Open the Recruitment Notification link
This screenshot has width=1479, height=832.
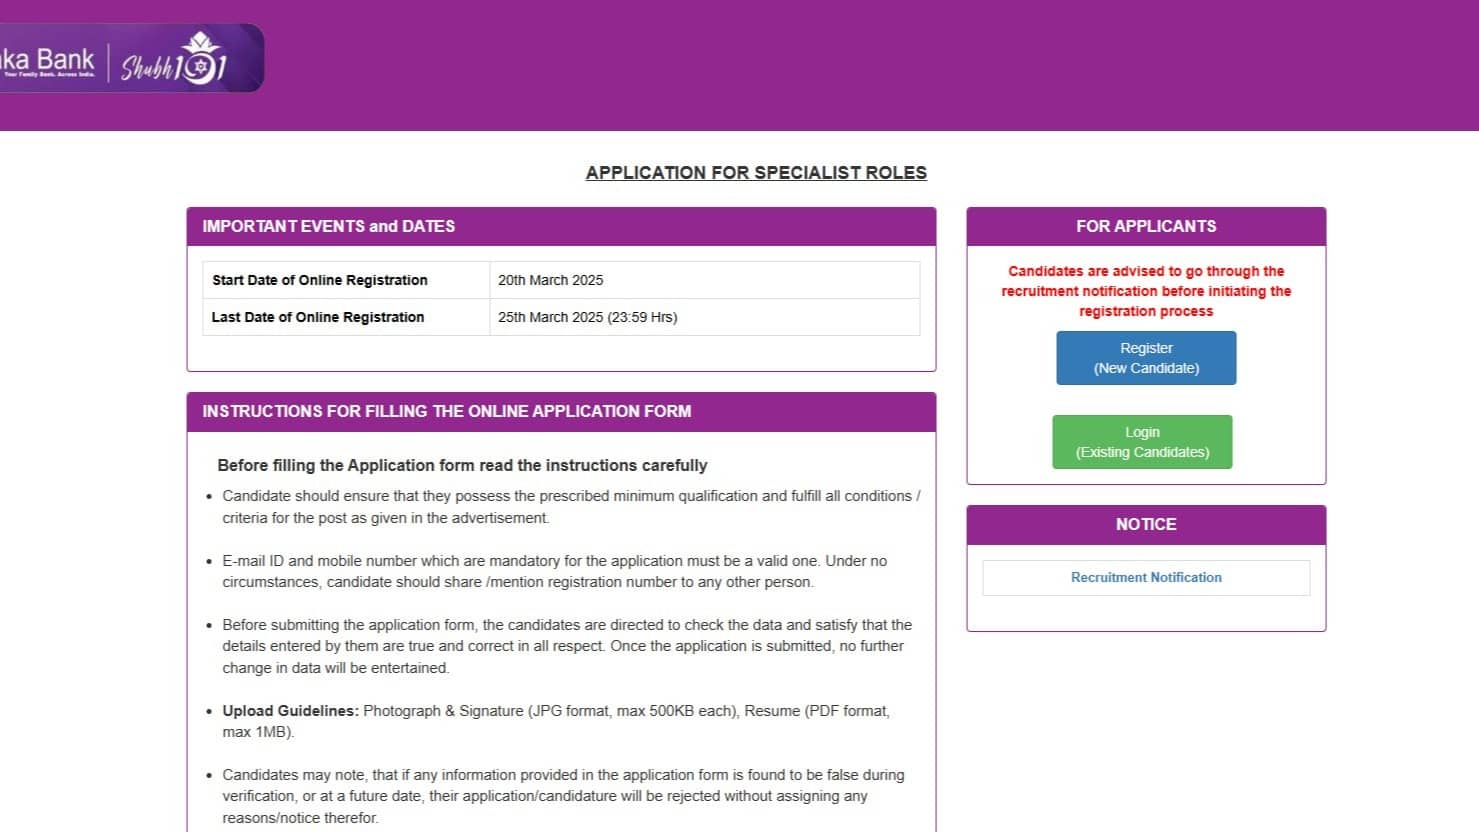tap(1146, 578)
